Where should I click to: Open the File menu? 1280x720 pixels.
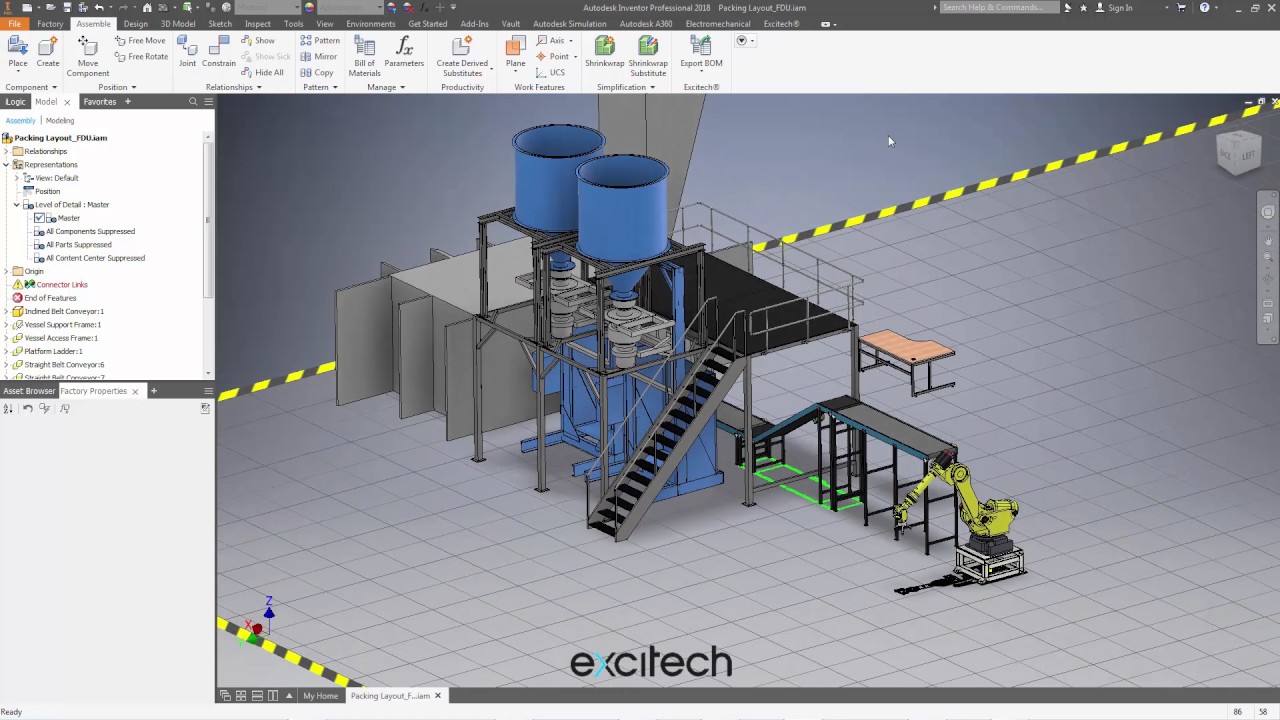[14, 24]
